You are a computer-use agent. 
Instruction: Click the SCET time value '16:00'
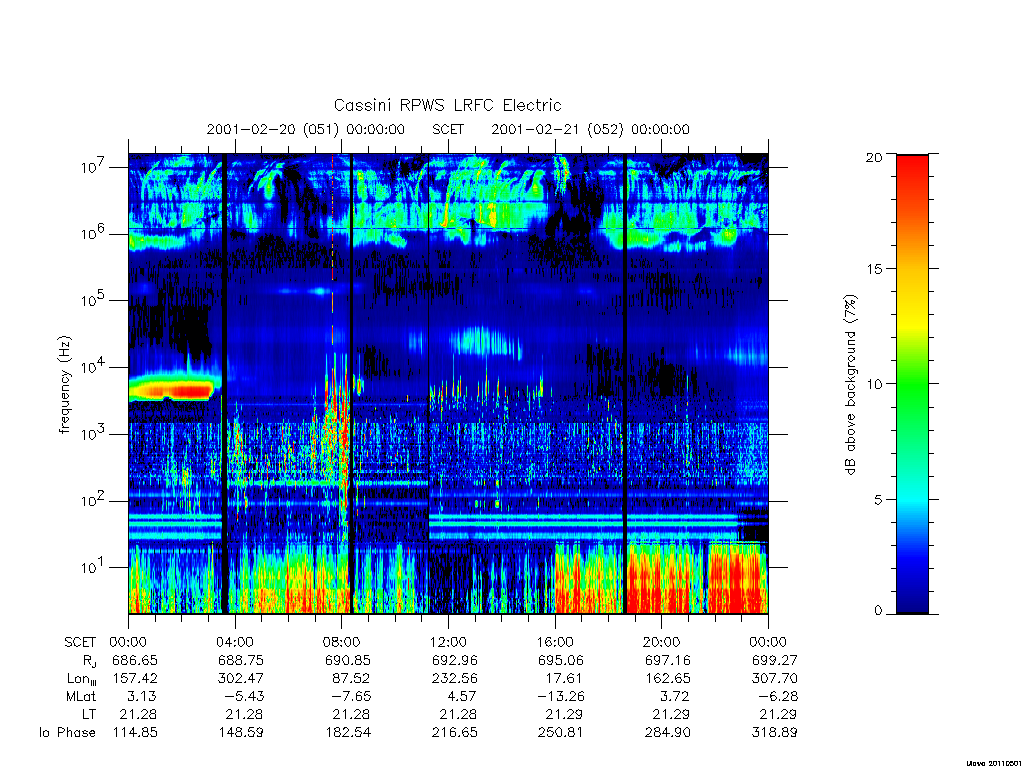pos(555,642)
